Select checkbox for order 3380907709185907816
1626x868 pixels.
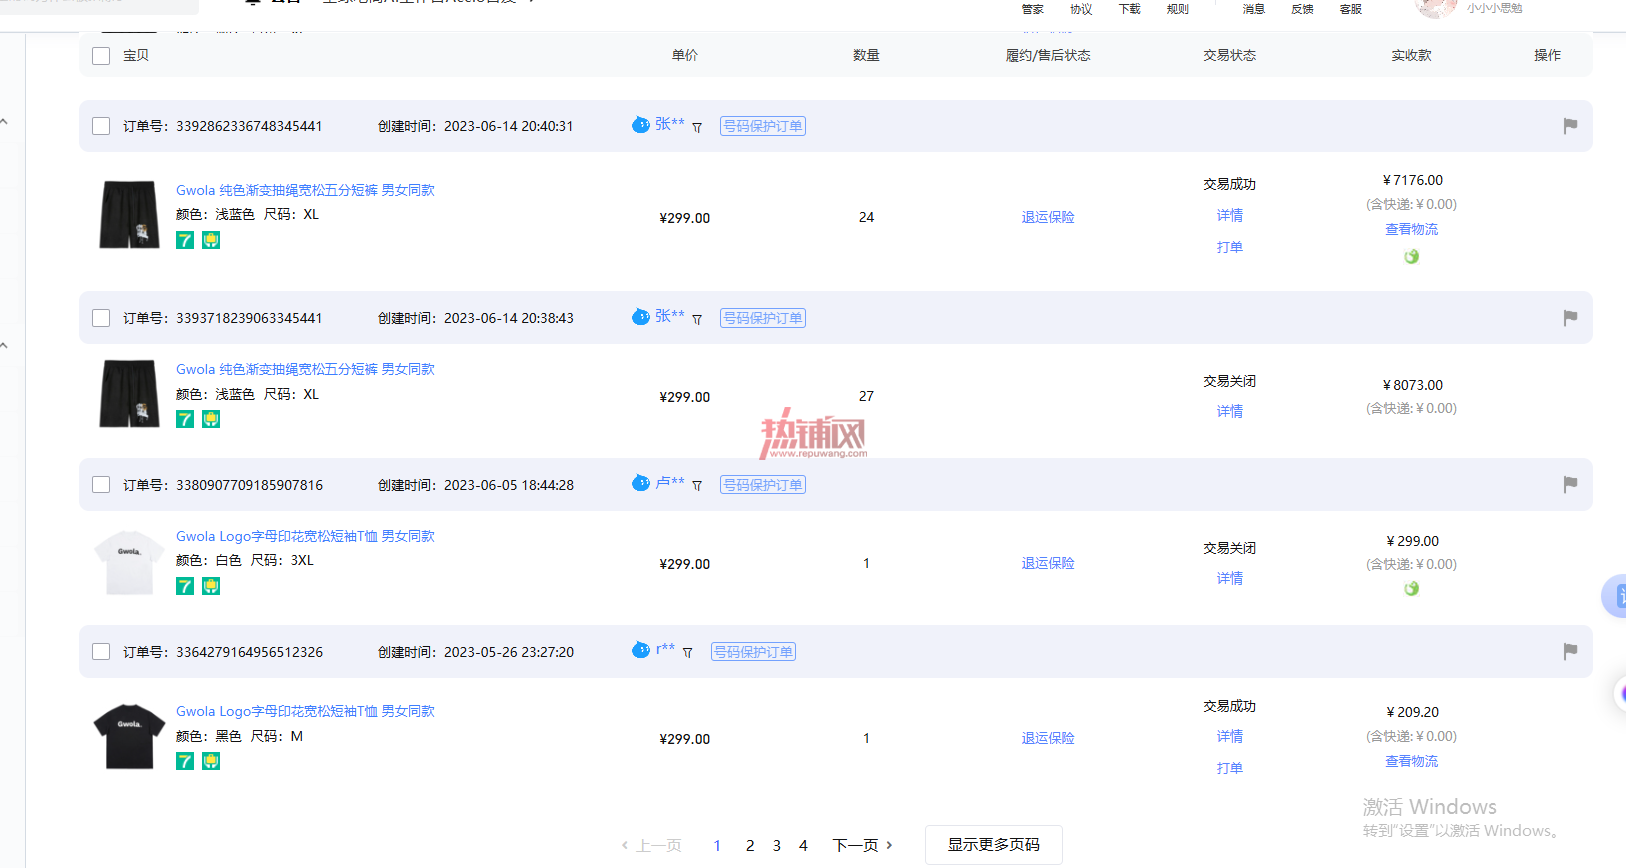(101, 485)
